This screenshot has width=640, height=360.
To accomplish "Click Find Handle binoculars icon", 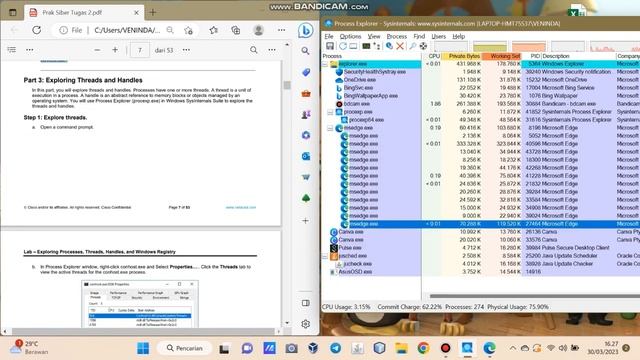I will click(x=413, y=46).
